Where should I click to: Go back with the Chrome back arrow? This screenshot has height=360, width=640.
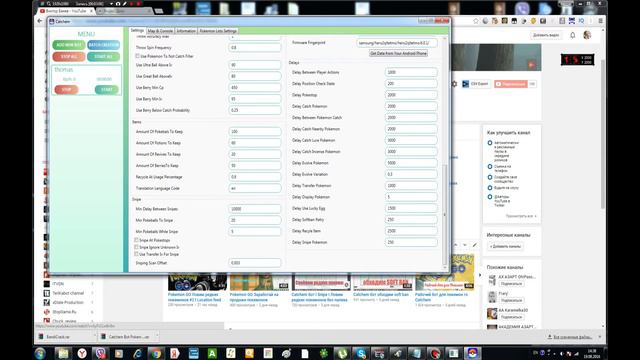point(40,21)
